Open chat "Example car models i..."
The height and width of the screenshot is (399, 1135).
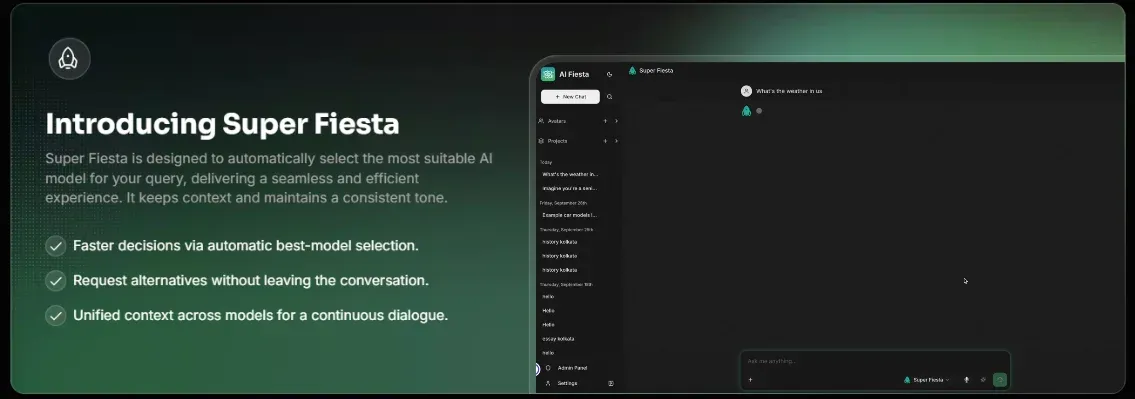pyautogui.click(x=570, y=215)
